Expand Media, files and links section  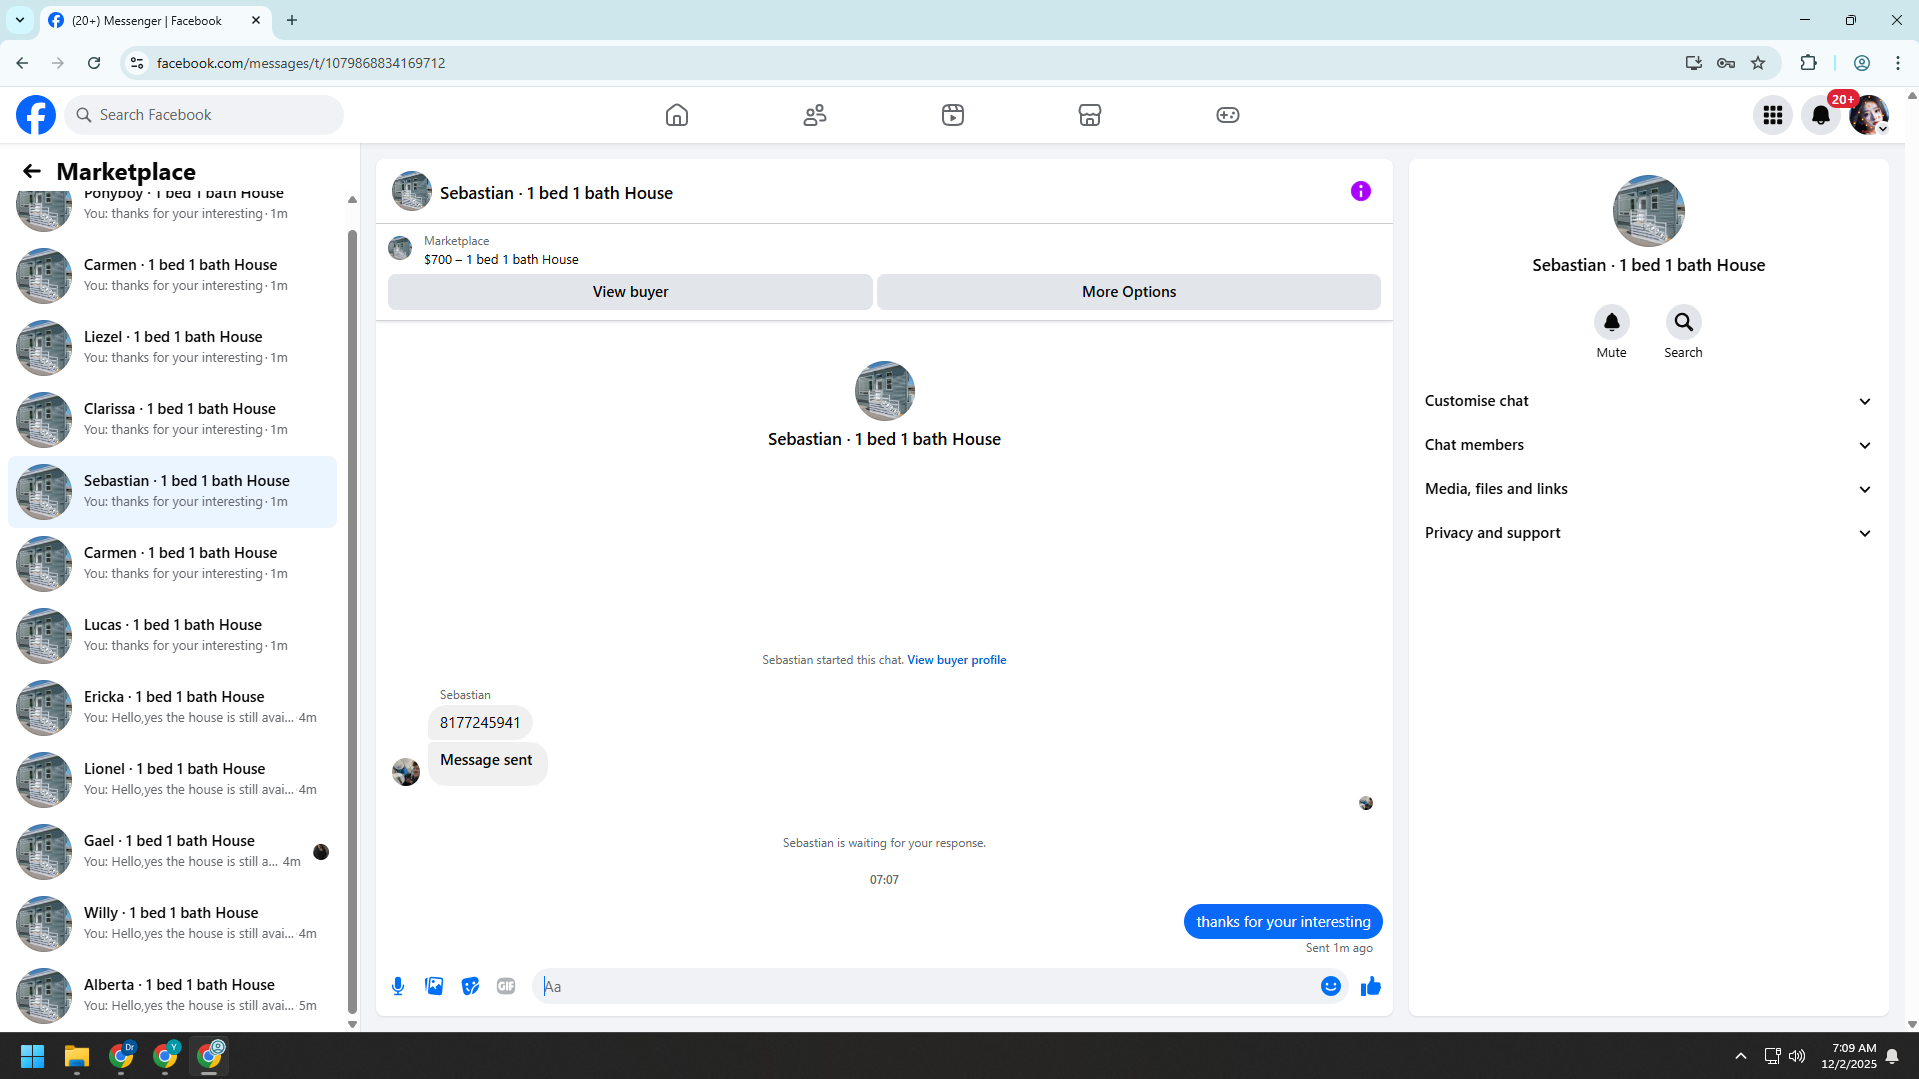click(x=1648, y=489)
